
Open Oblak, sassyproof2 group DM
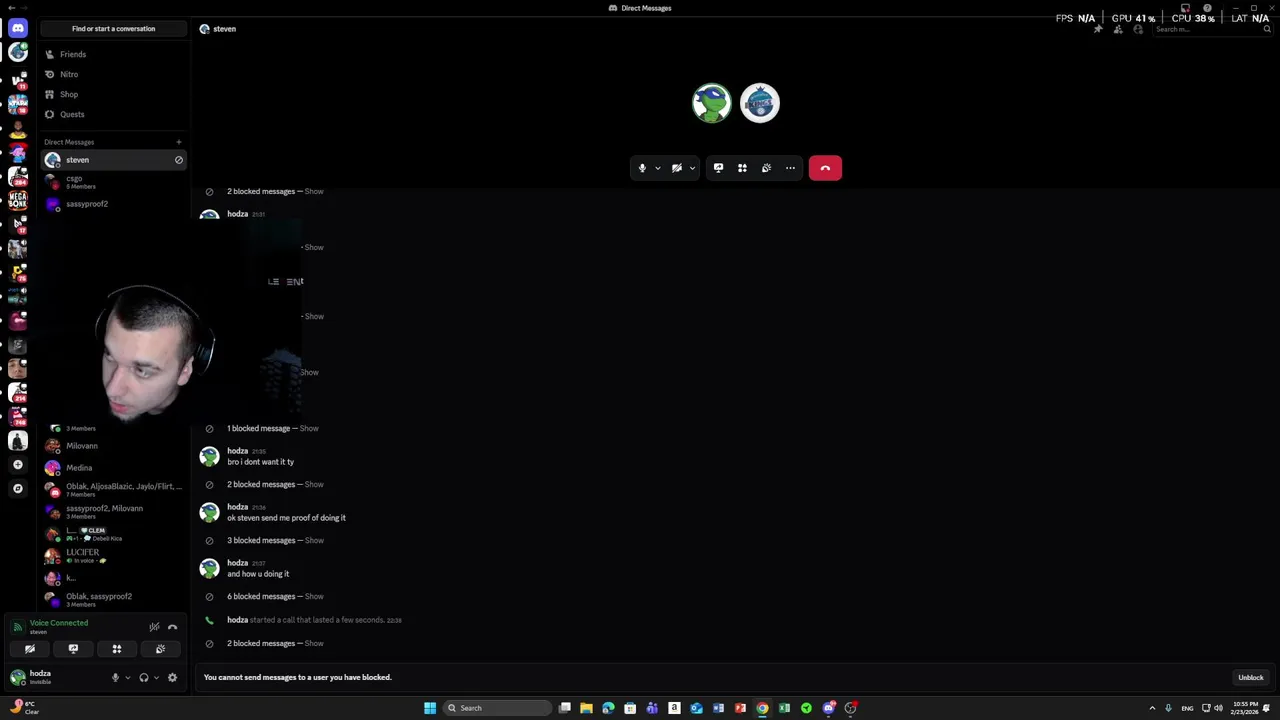(x=113, y=599)
